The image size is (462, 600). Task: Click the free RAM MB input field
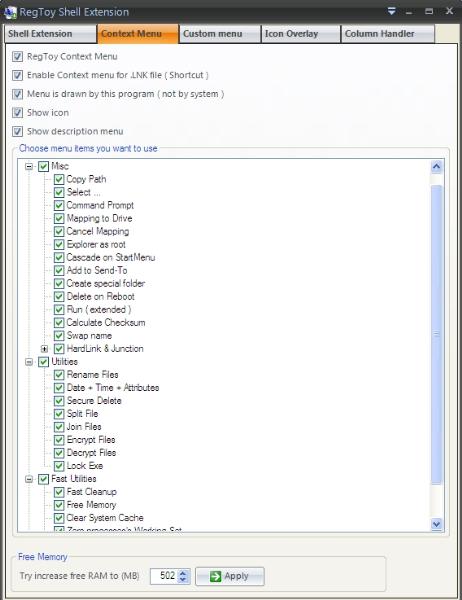(x=164, y=576)
